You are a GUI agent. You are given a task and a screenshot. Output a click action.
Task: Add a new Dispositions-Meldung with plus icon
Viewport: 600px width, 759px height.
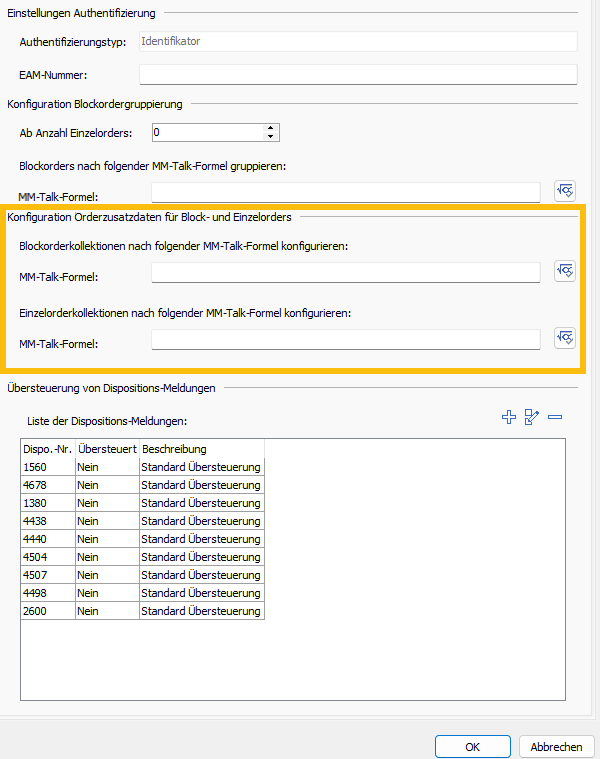click(509, 418)
